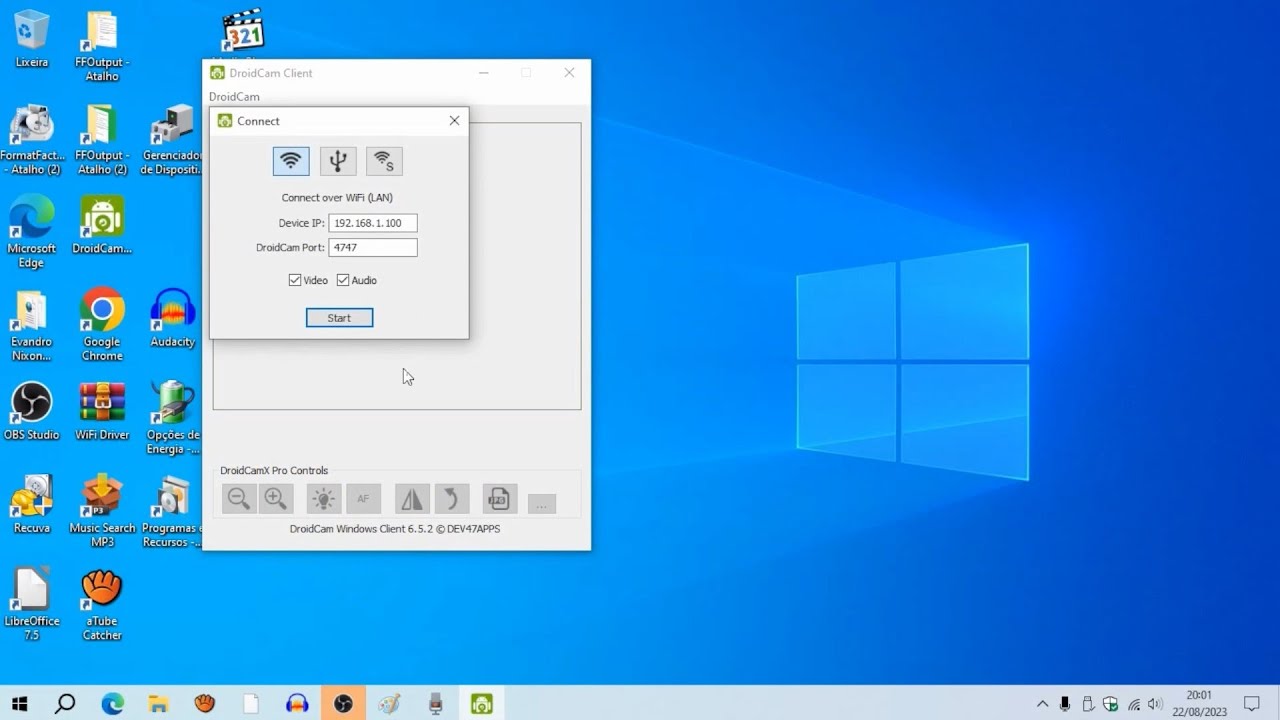This screenshot has width=1280, height=720.
Task: Select the FFOutput - Atalho desktop shortcut
Action: coord(102,46)
